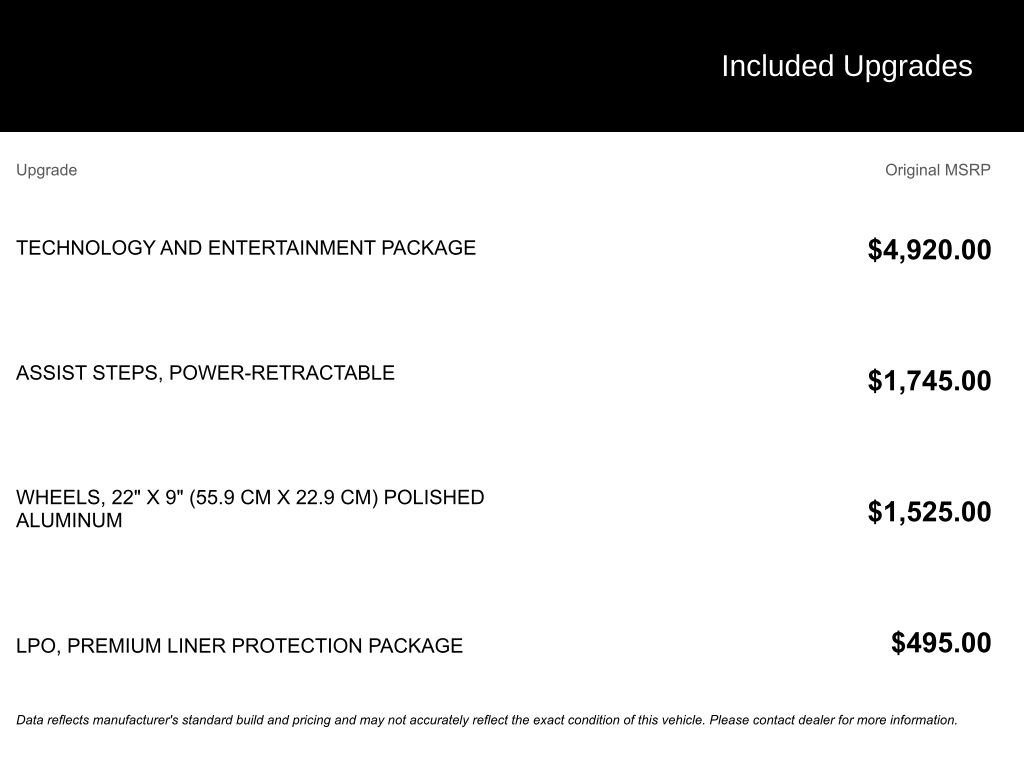The height and width of the screenshot is (768, 1024).
Task: Select the Original MSRP column header
Action: (938, 170)
